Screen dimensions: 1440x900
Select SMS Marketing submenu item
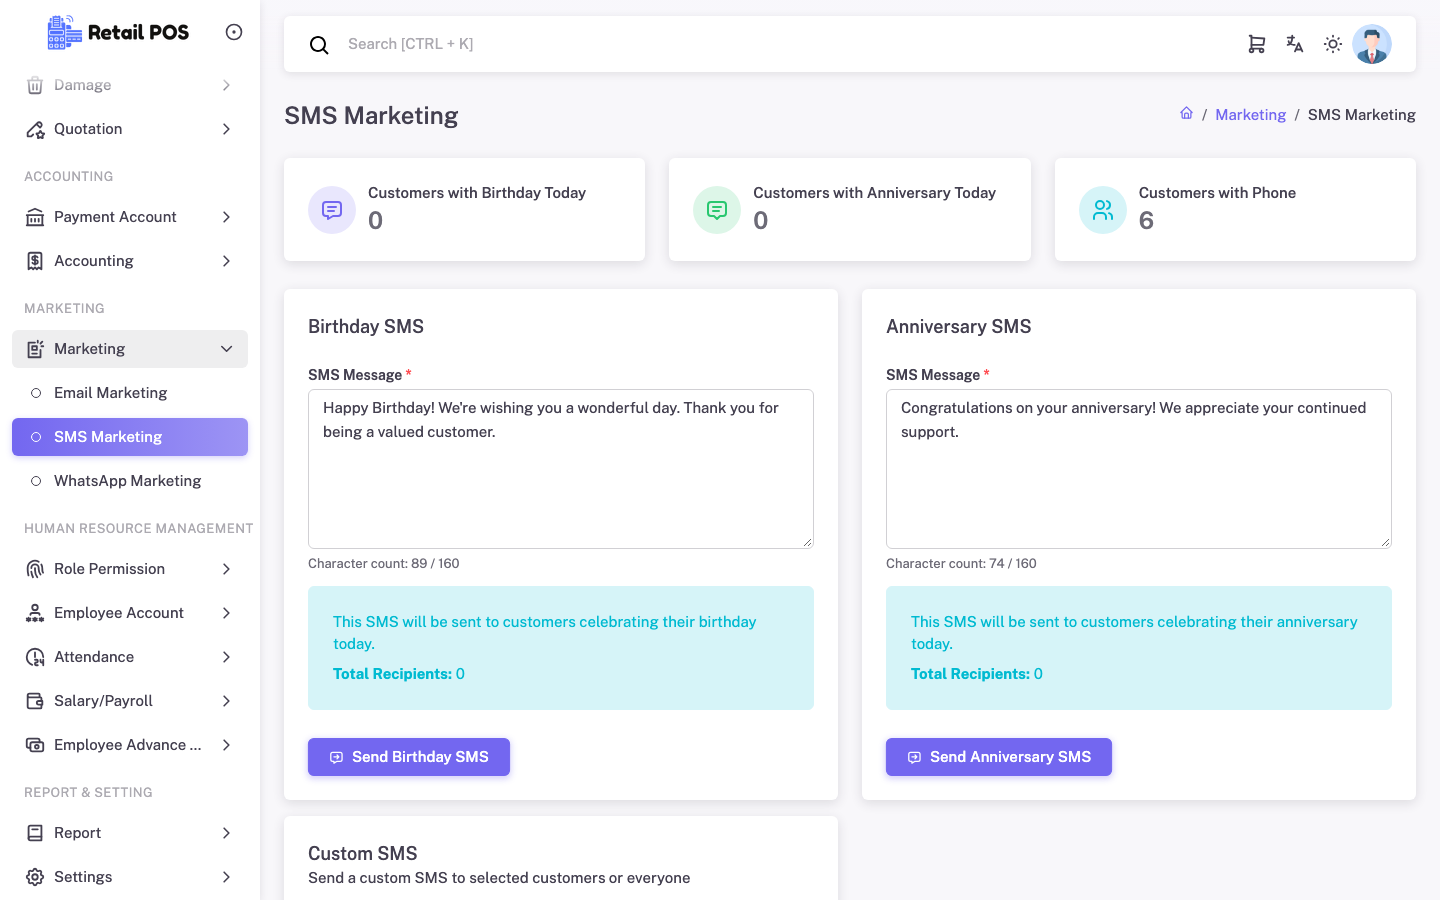coord(130,437)
